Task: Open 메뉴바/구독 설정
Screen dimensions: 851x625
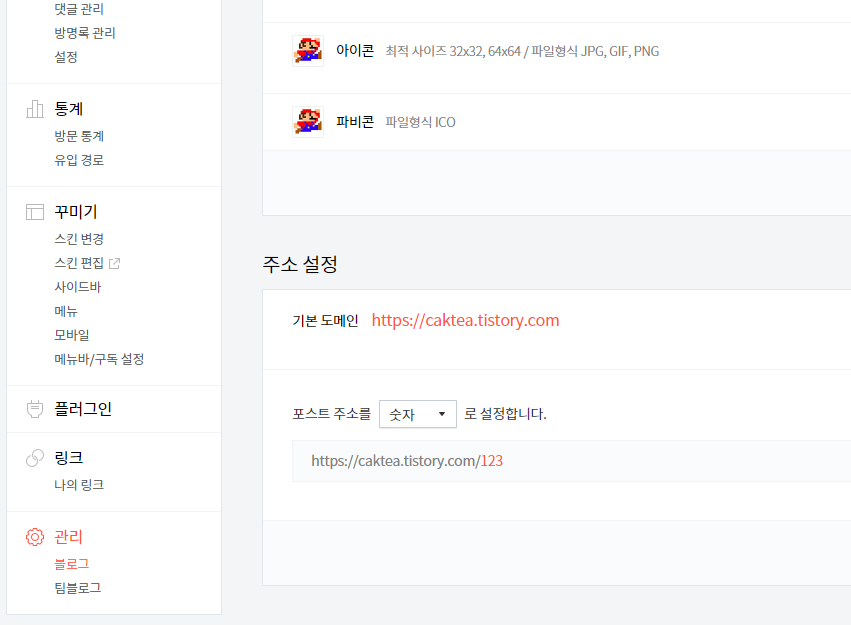Action: tap(99, 359)
